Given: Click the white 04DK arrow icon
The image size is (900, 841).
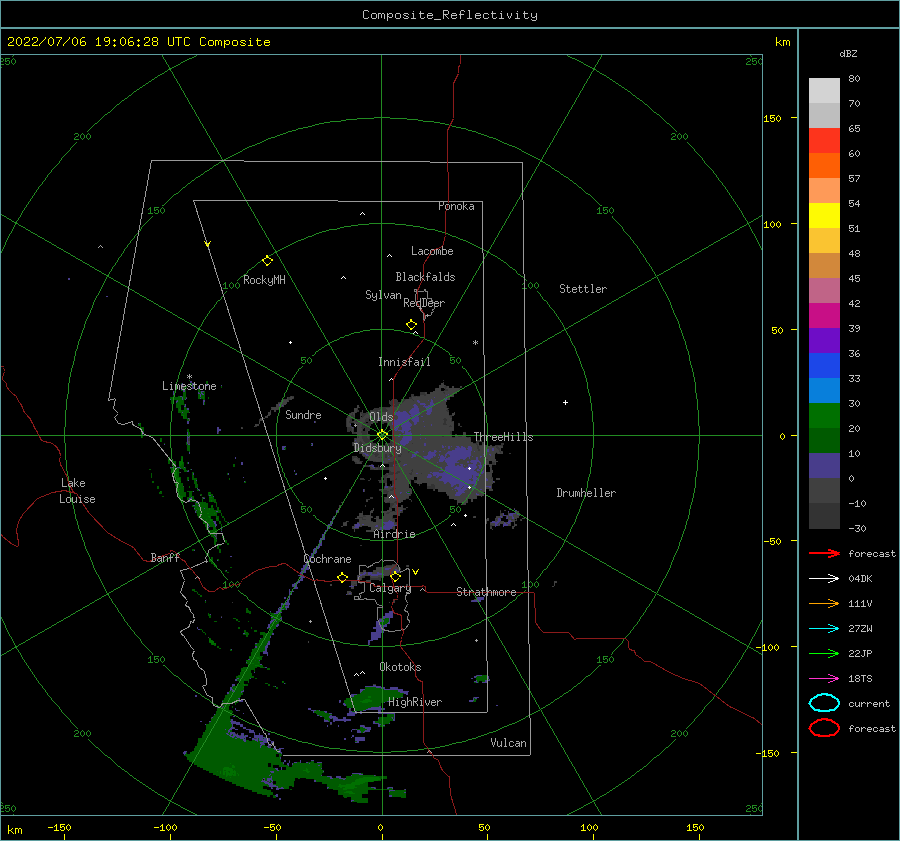Looking at the screenshot, I should (824, 578).
